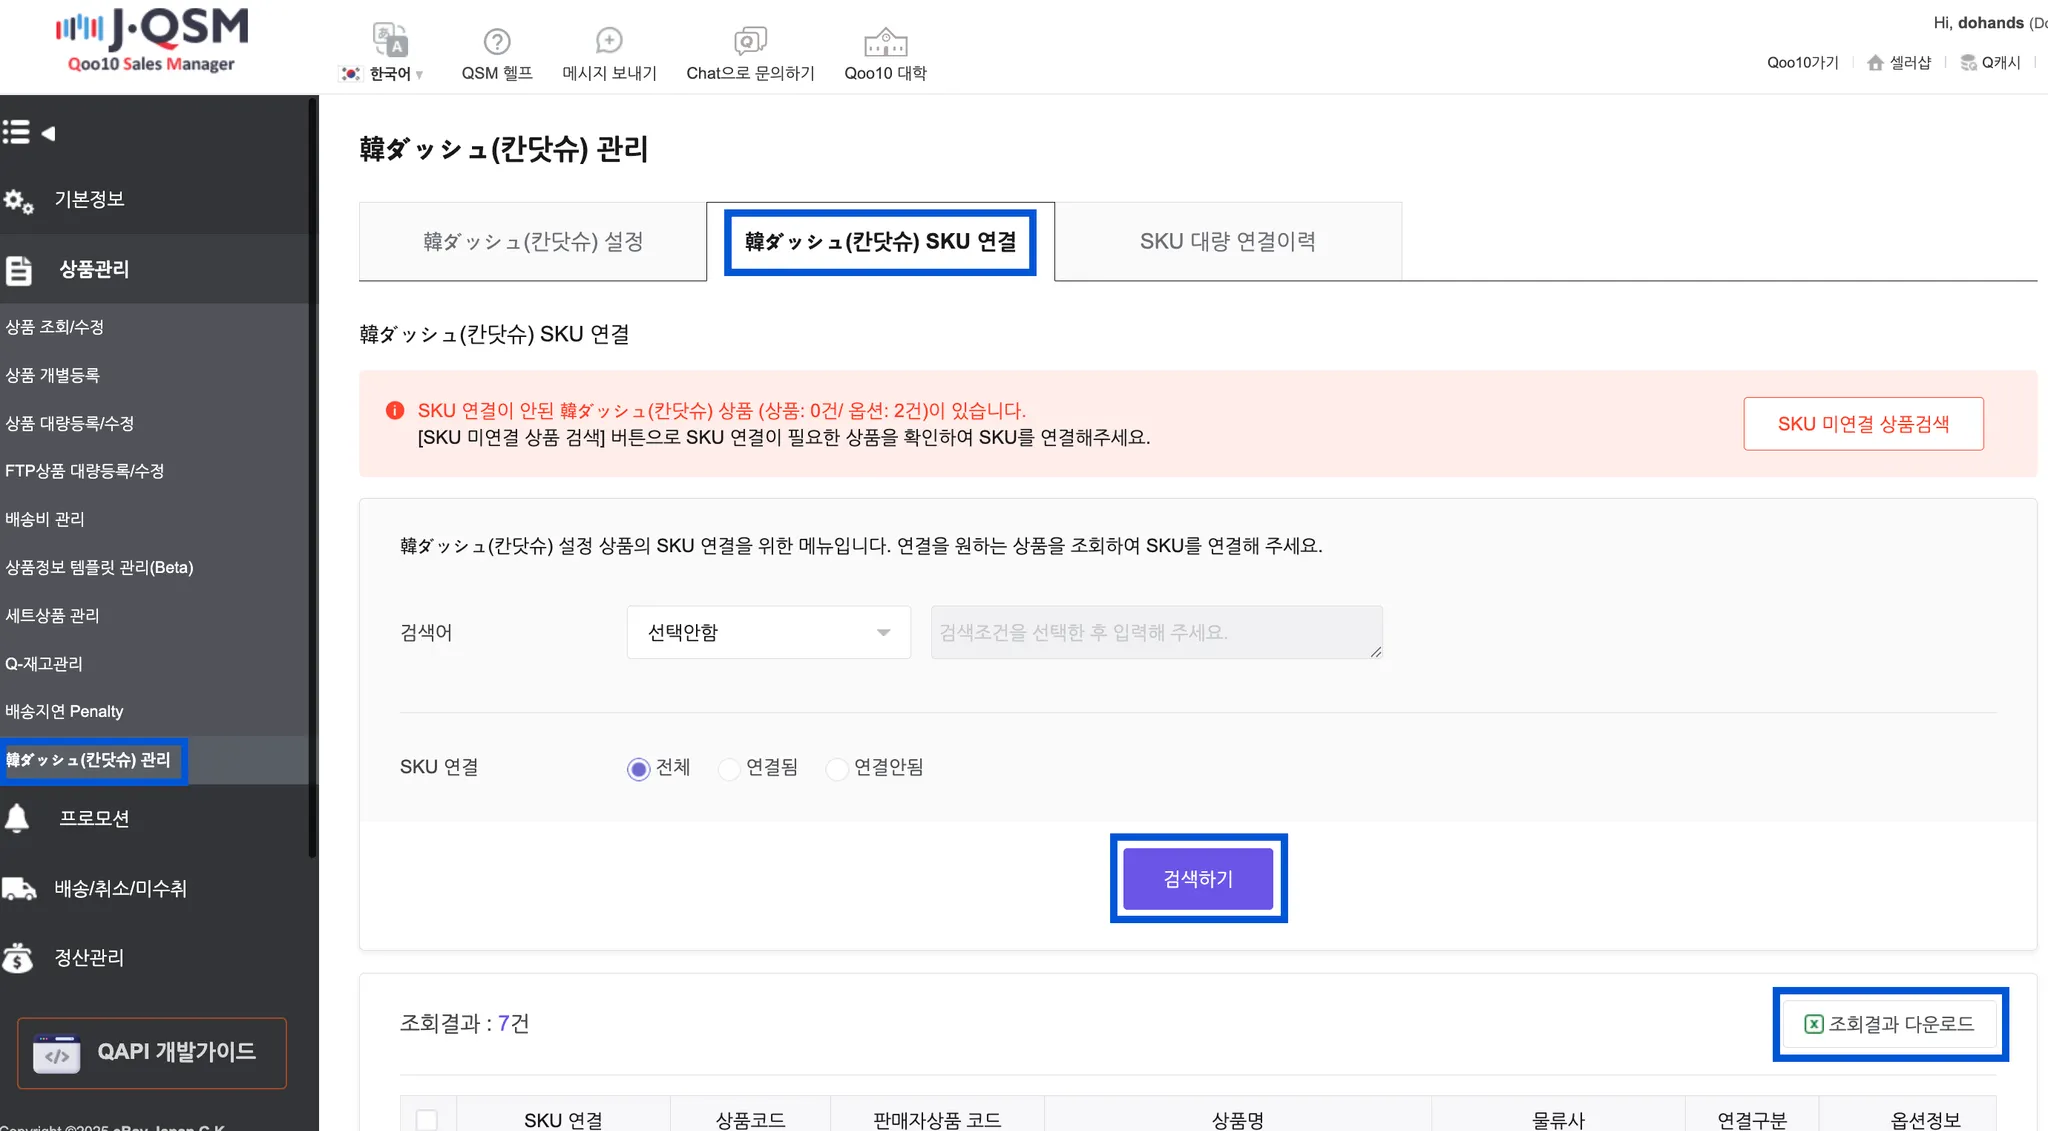
Task: Click the 프로모션 bell icon
Action: pos(17,818)
